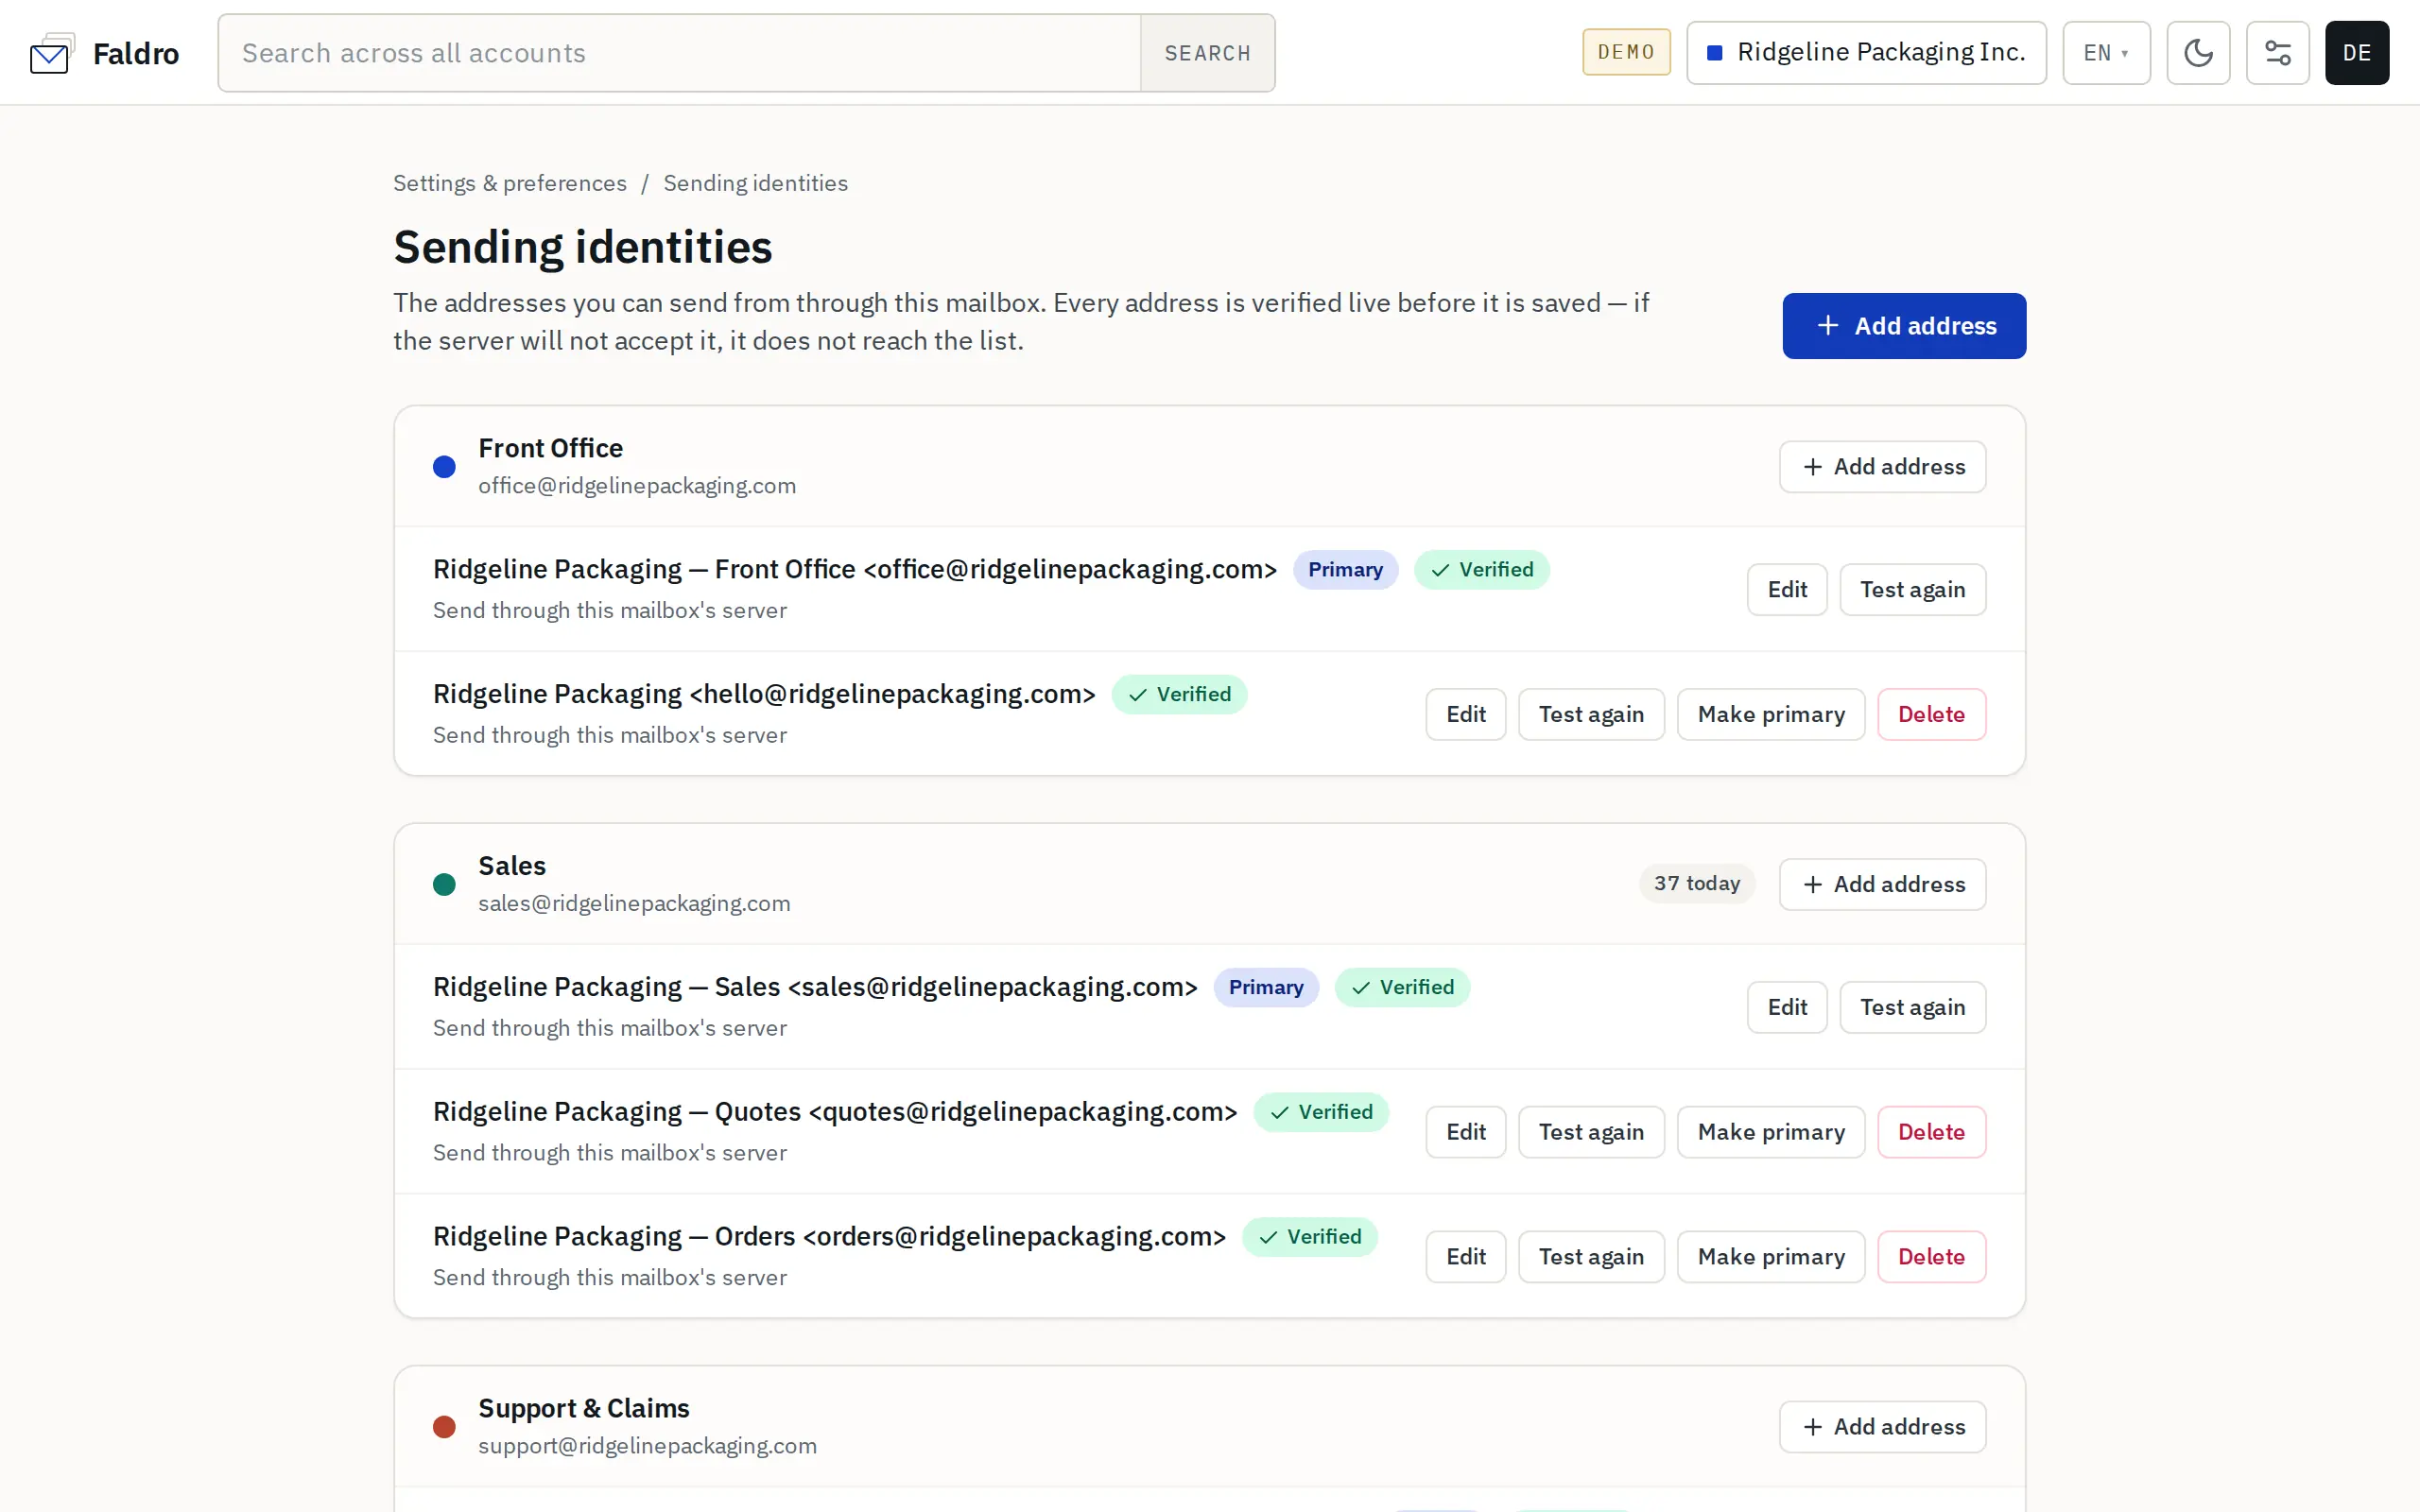
Task: Open the DE user avatar menu
Action: click(2356, 53)
